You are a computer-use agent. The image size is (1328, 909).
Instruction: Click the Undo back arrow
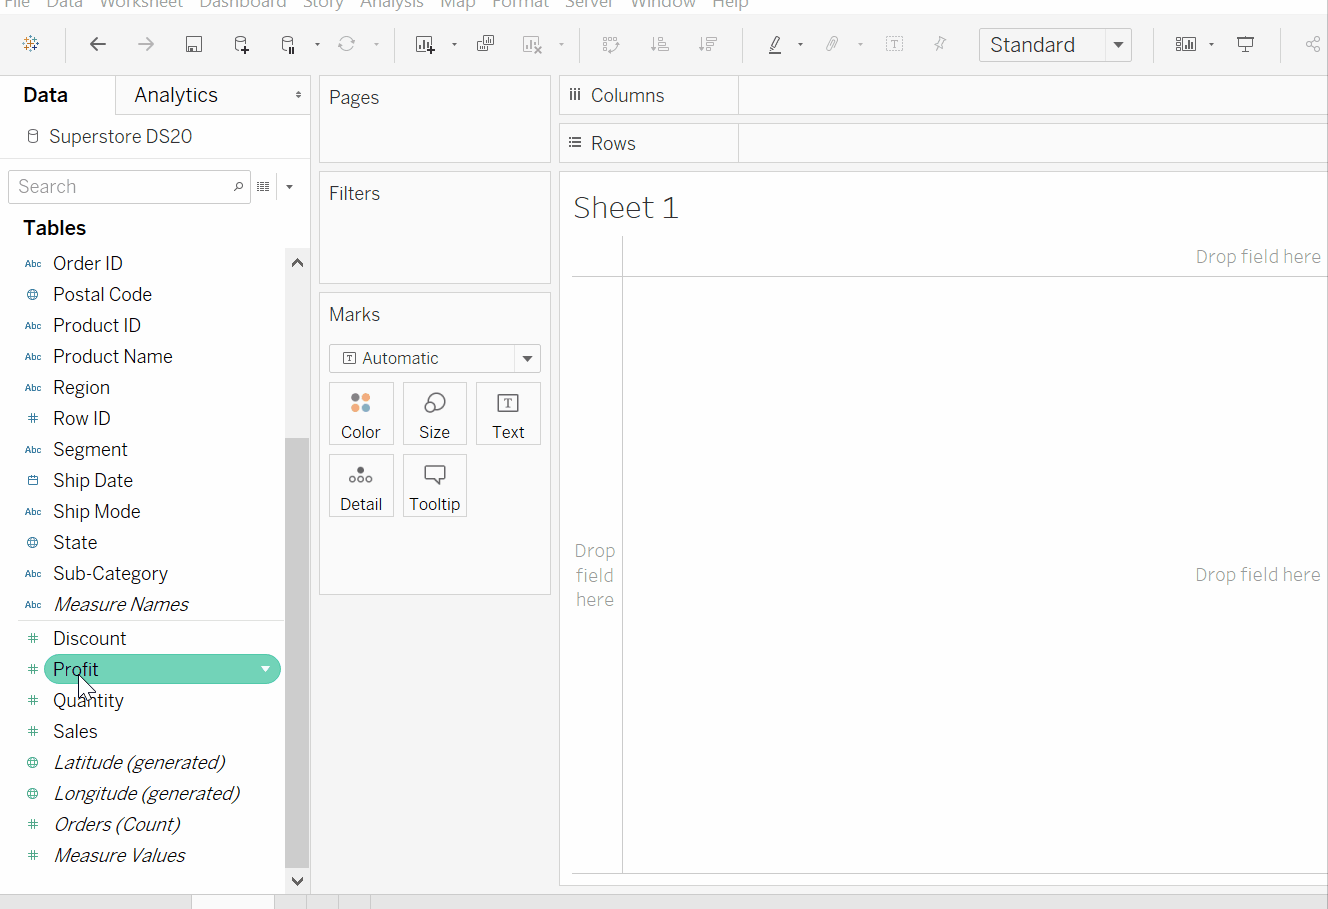coord(98,44)
